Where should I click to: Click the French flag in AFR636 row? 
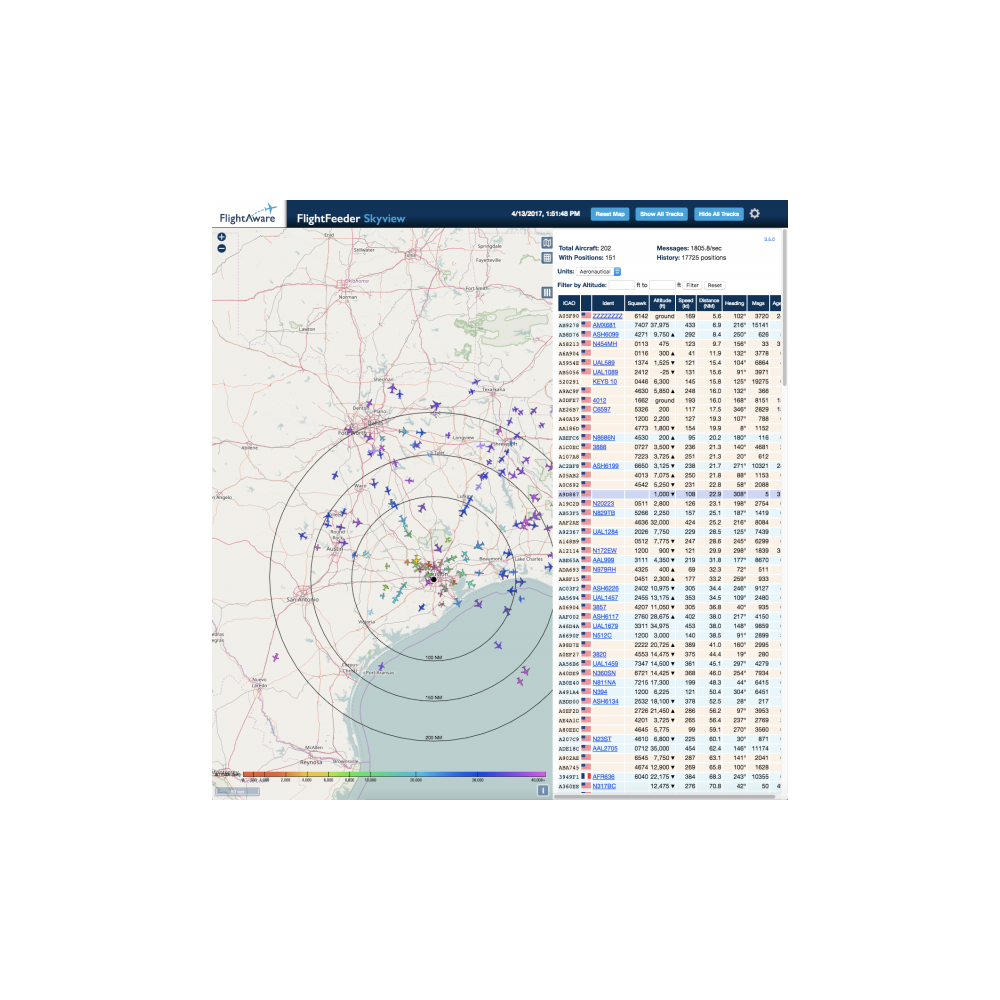[x=585, y=777]
